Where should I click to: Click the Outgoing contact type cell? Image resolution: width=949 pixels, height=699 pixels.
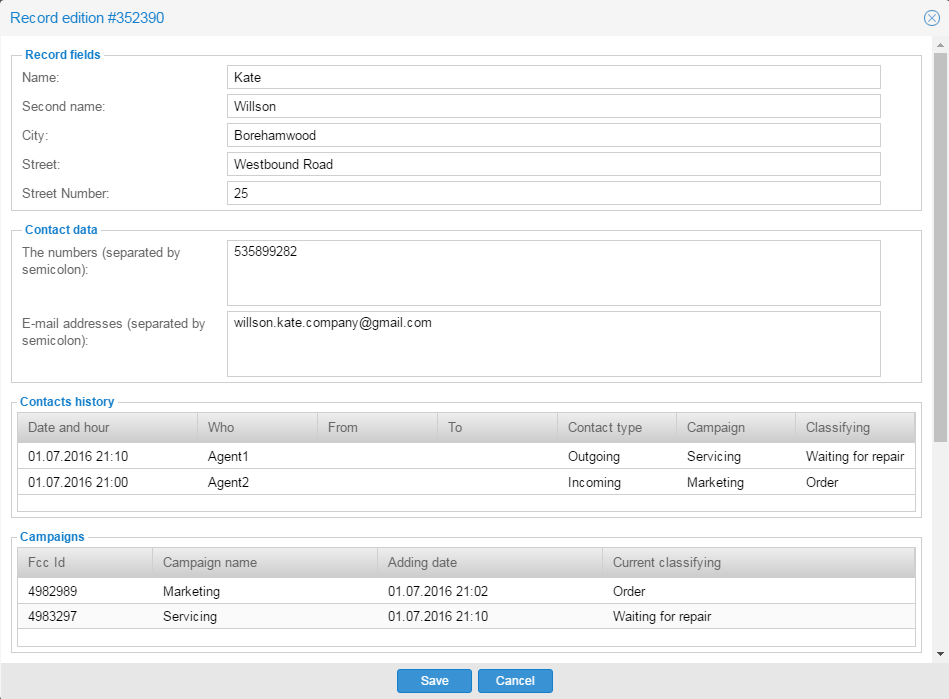coord(594,456)
